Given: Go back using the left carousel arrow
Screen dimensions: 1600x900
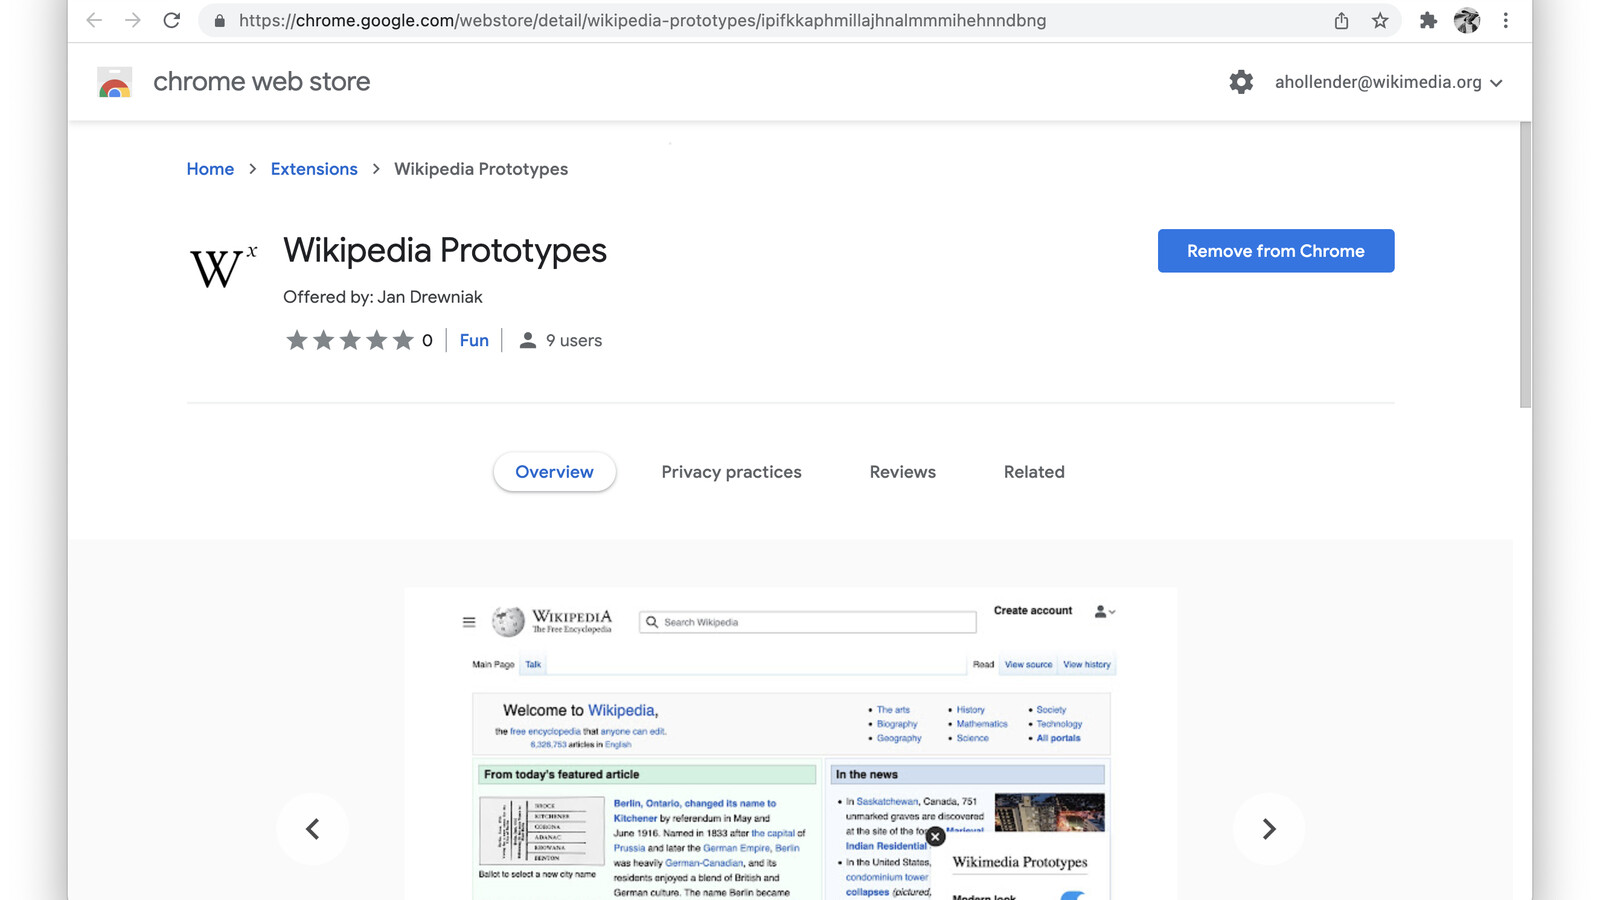Looking at the screenshot, I should [312, 828].
